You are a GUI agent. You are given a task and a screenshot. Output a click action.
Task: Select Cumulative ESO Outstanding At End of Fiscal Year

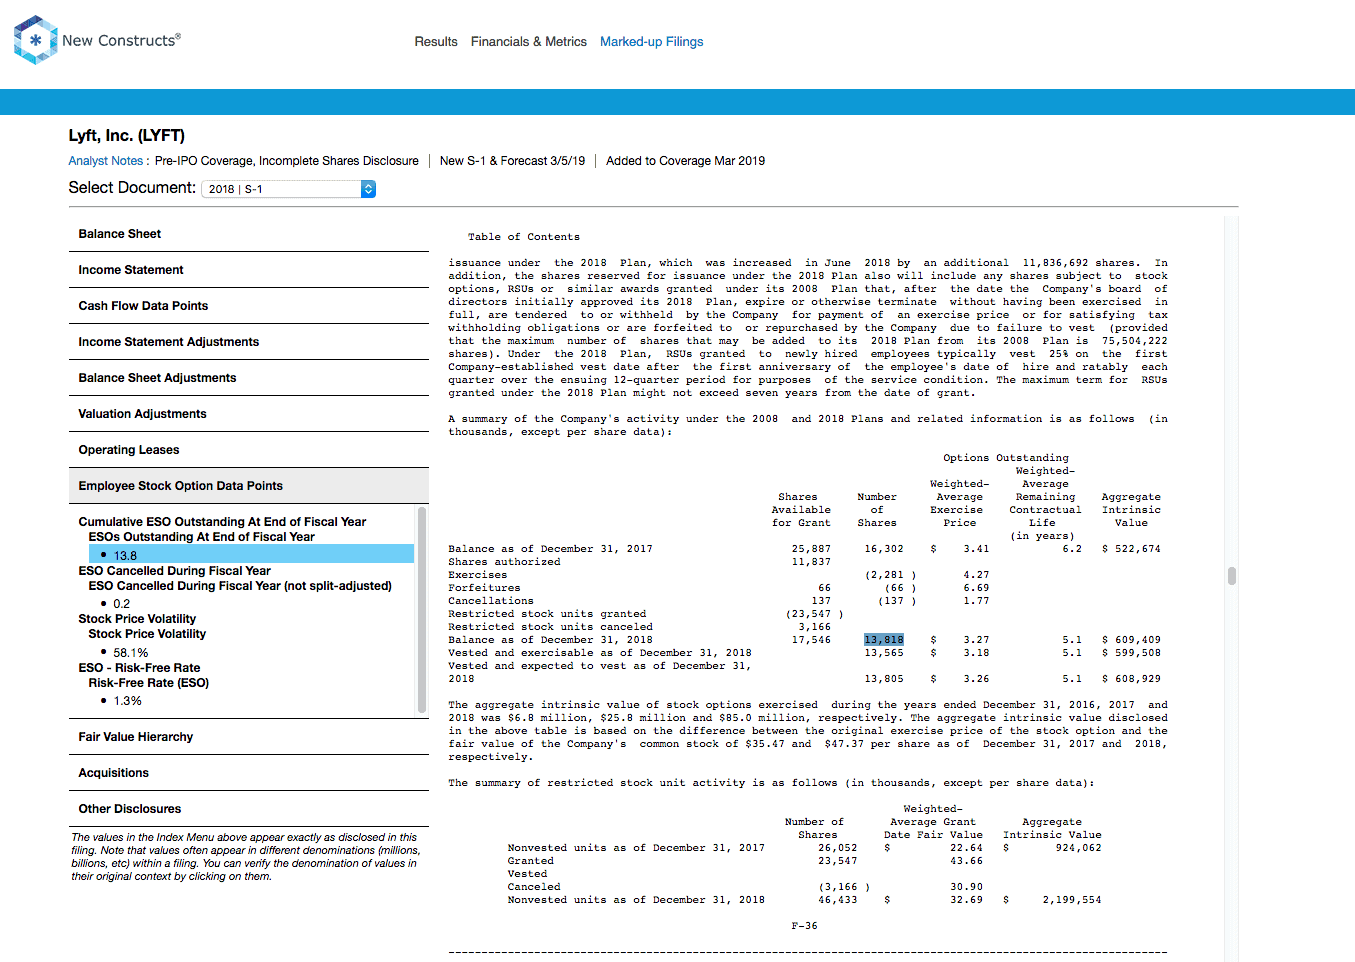click(x=222, y=522)
